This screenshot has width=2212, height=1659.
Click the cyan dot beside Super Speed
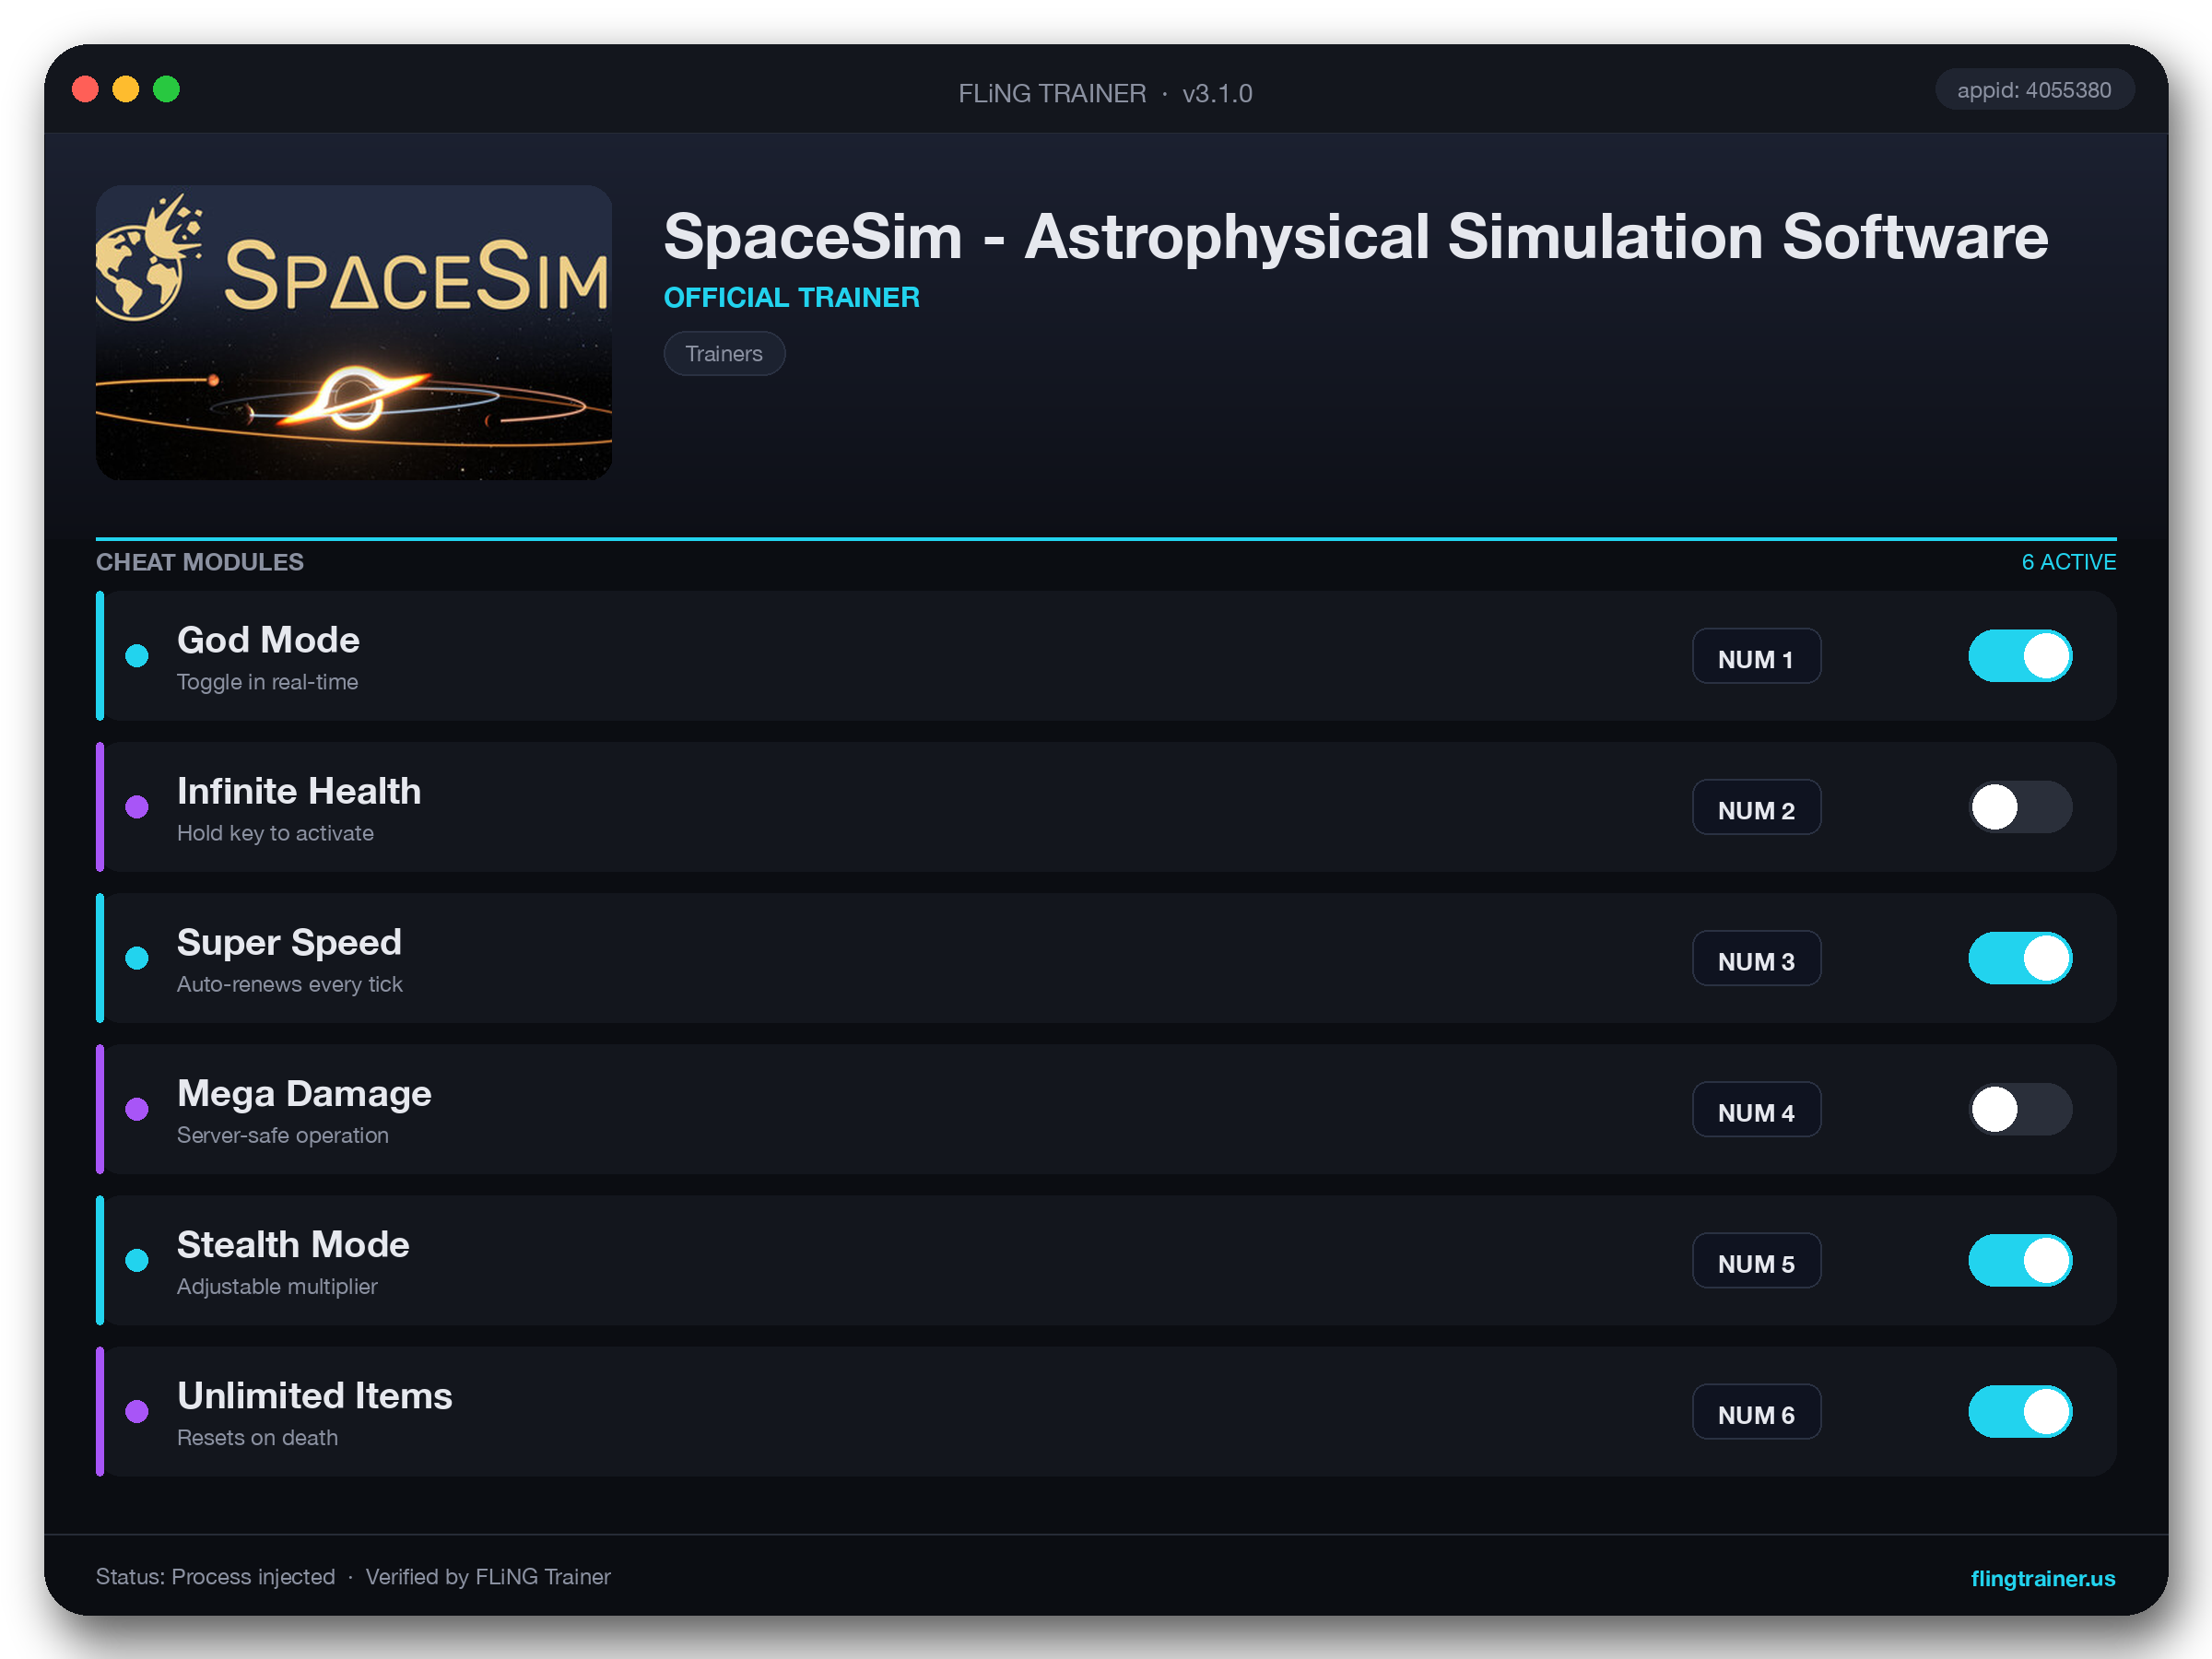(137, 958)
